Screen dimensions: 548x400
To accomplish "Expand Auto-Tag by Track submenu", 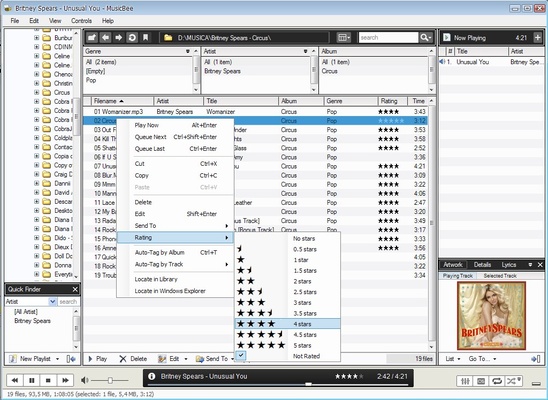I will (x=175, y=264).
